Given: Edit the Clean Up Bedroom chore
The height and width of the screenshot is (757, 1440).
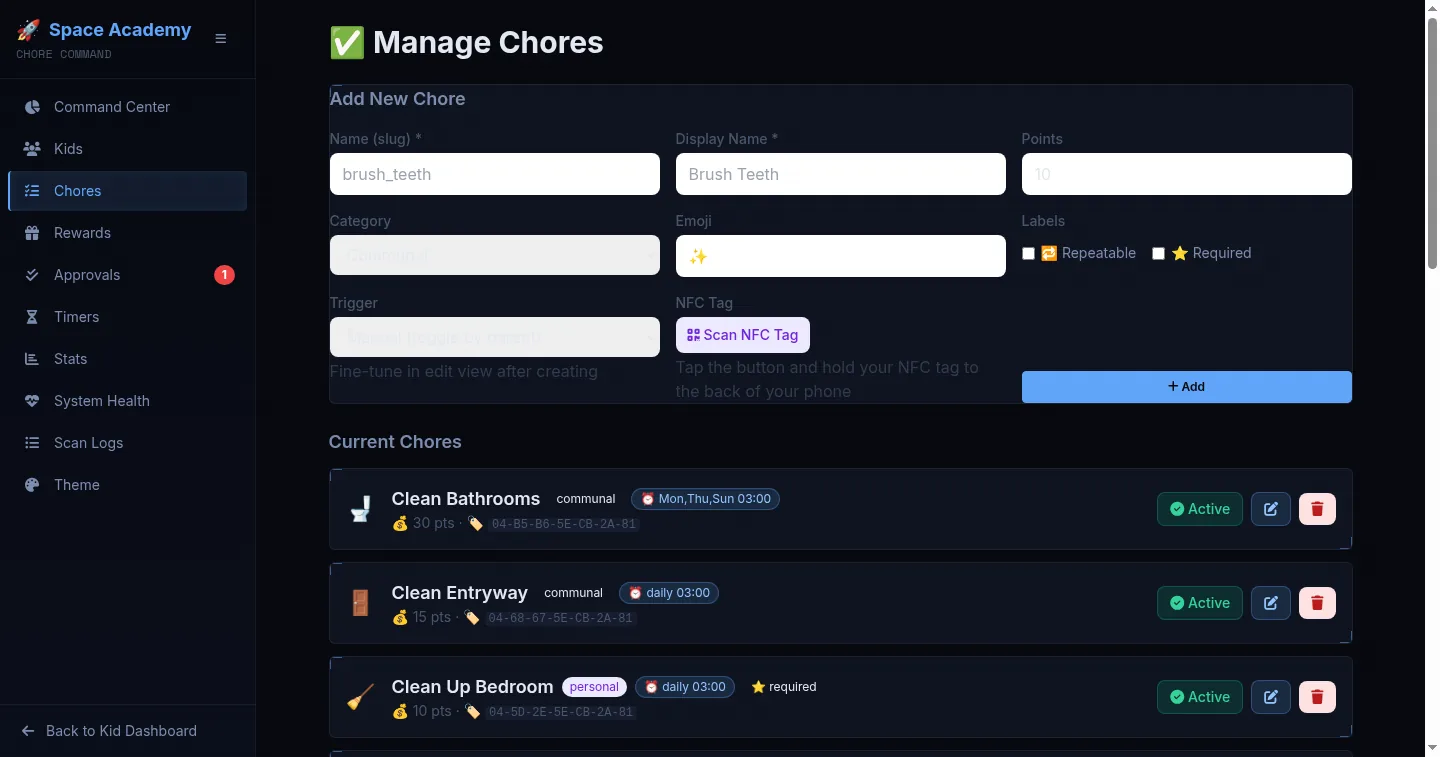Looking at the screenshot, I should click(x=1271, y=697).
